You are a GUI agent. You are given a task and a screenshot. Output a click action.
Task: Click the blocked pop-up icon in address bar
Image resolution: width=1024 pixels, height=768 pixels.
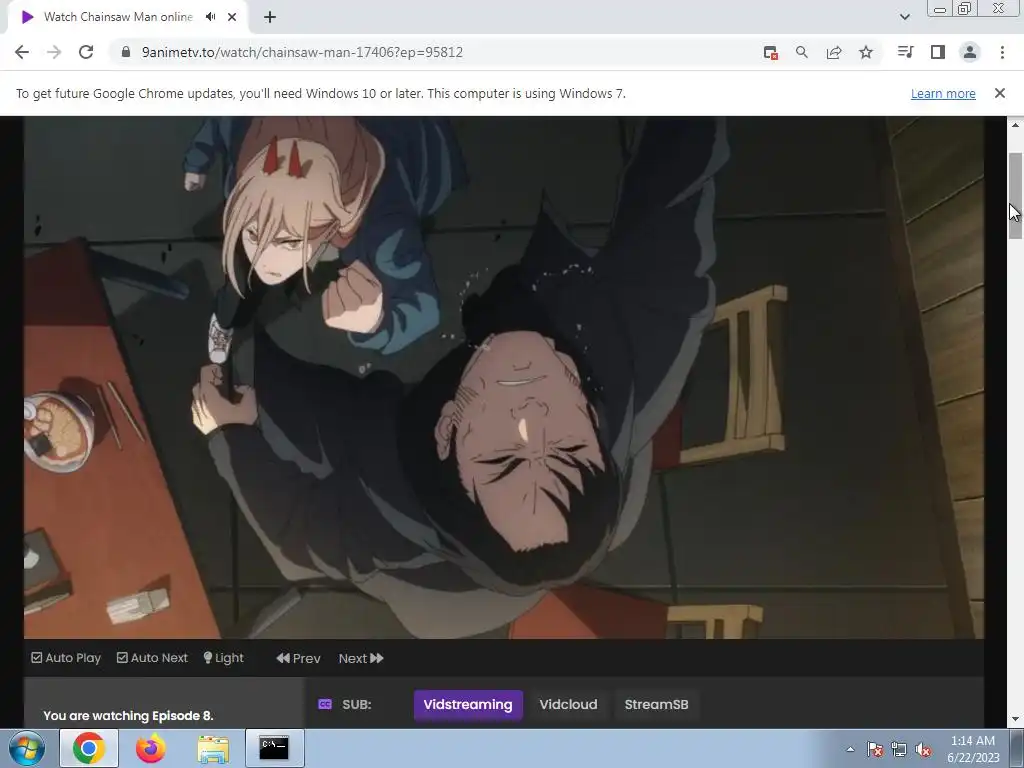click(x=771, y=52)
